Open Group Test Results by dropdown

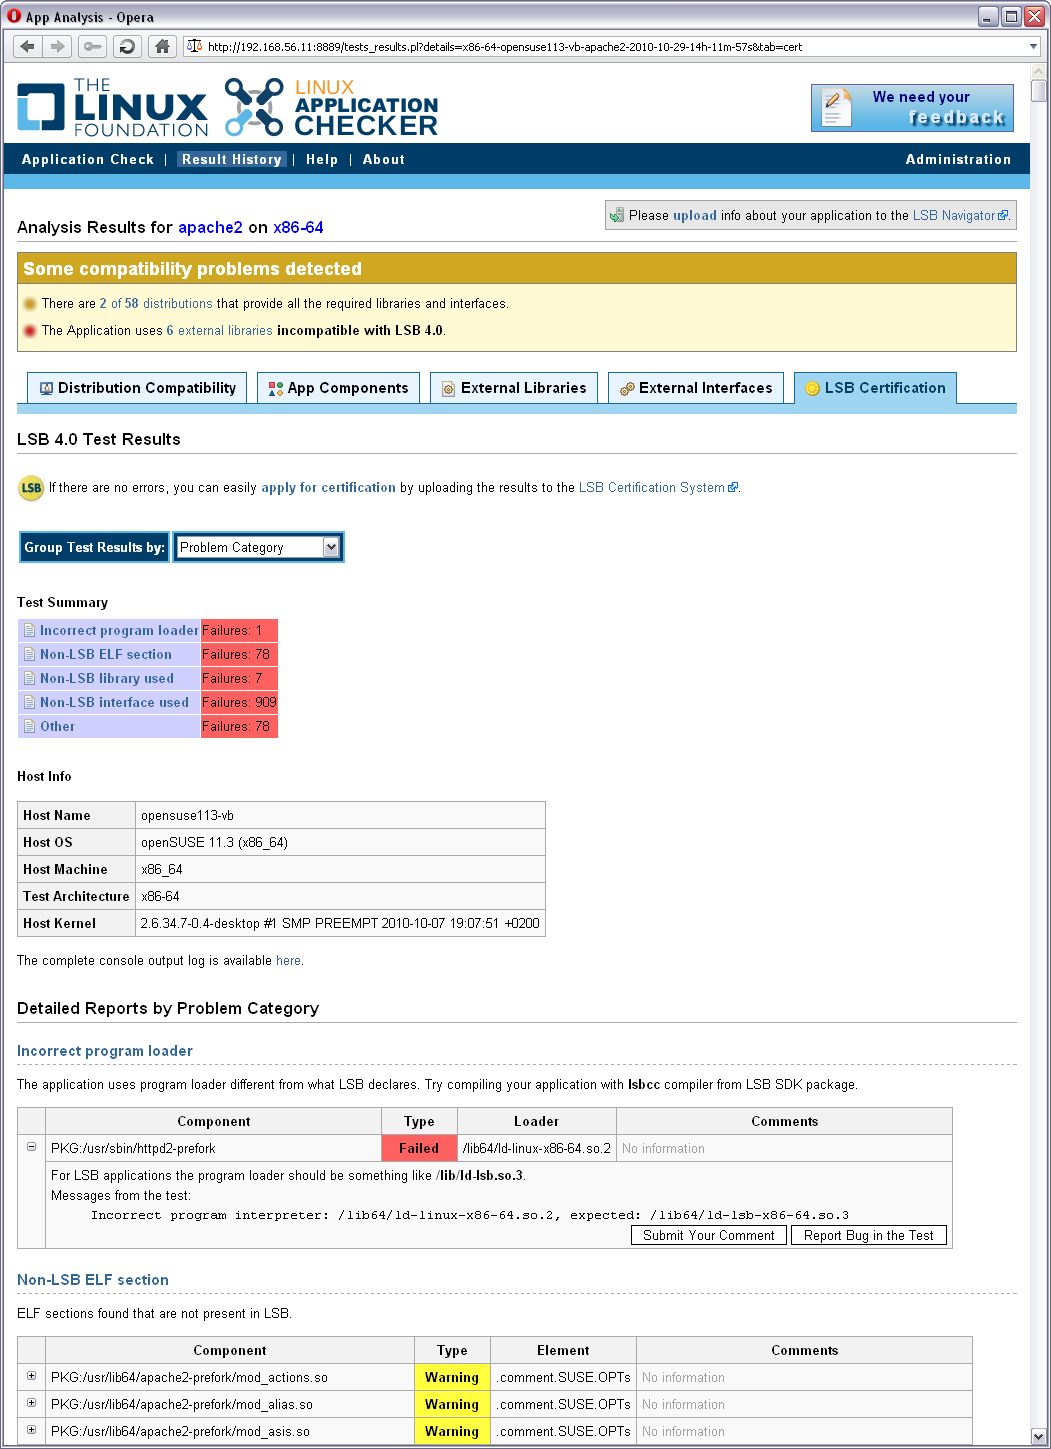pyautogui.click(x=259, y=547)
